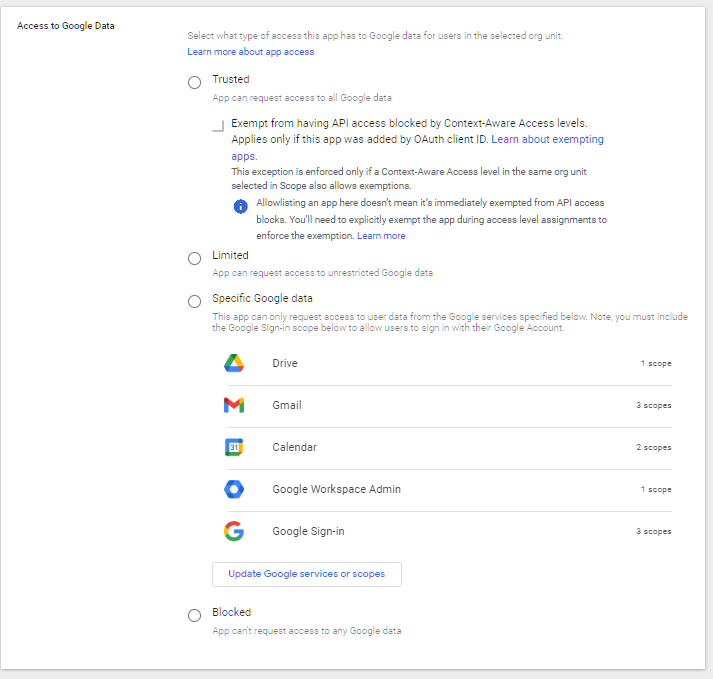The width and height of the screenshot is (713, 679).
Task: Select the Trusted access radio button
Action: [x=195, y=82]
